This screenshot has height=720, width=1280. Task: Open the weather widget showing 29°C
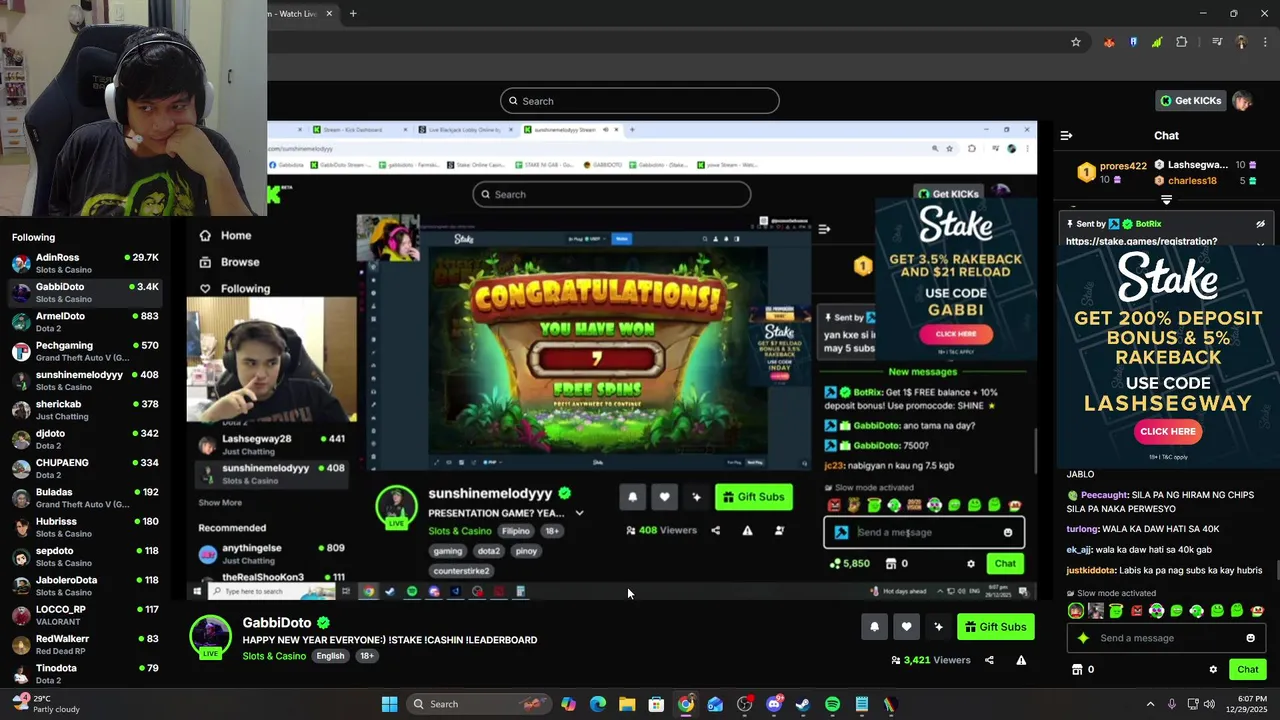pyautogui.click(x=46, y=704)
